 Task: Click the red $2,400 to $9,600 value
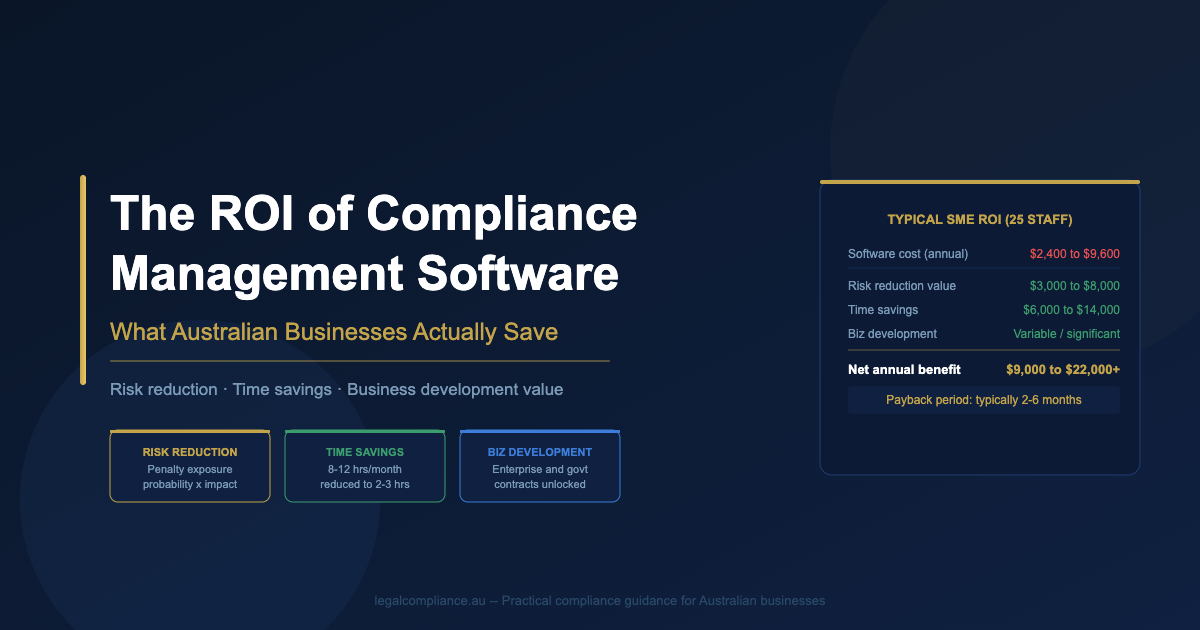(x=1074, y=254)
